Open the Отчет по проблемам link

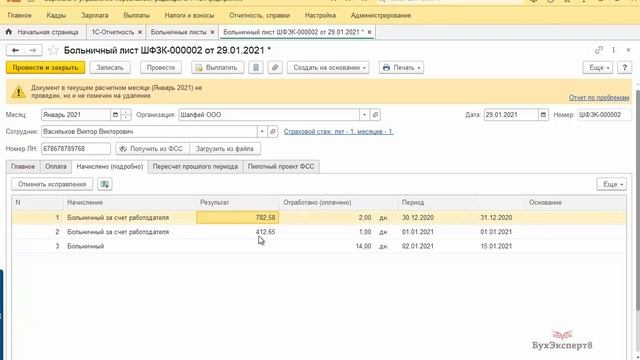[599, 98]
